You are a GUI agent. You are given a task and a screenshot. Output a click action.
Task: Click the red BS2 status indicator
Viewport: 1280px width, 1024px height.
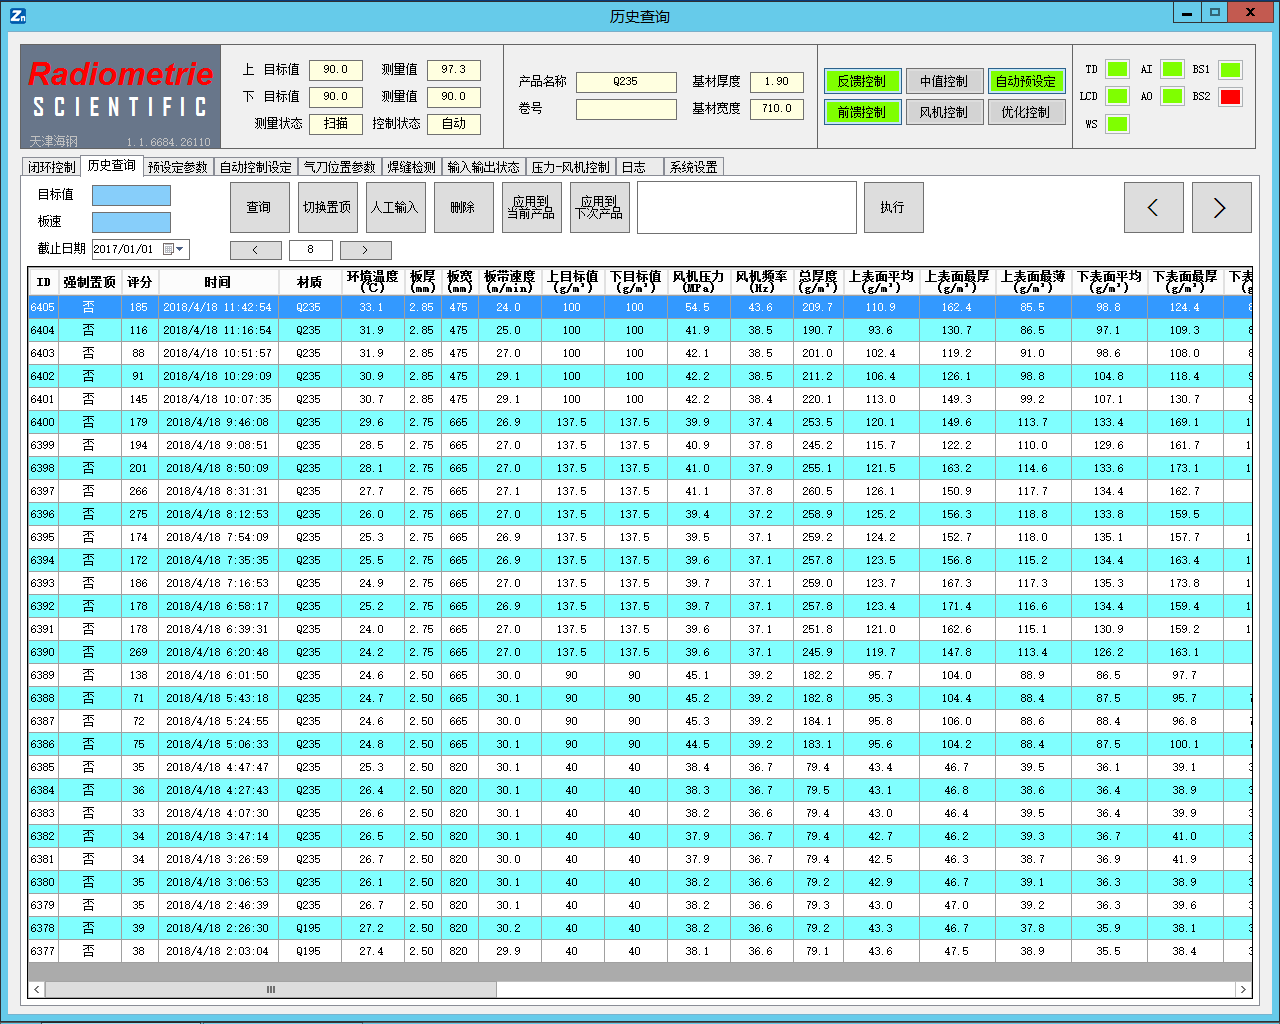[x=1230, y=97]
